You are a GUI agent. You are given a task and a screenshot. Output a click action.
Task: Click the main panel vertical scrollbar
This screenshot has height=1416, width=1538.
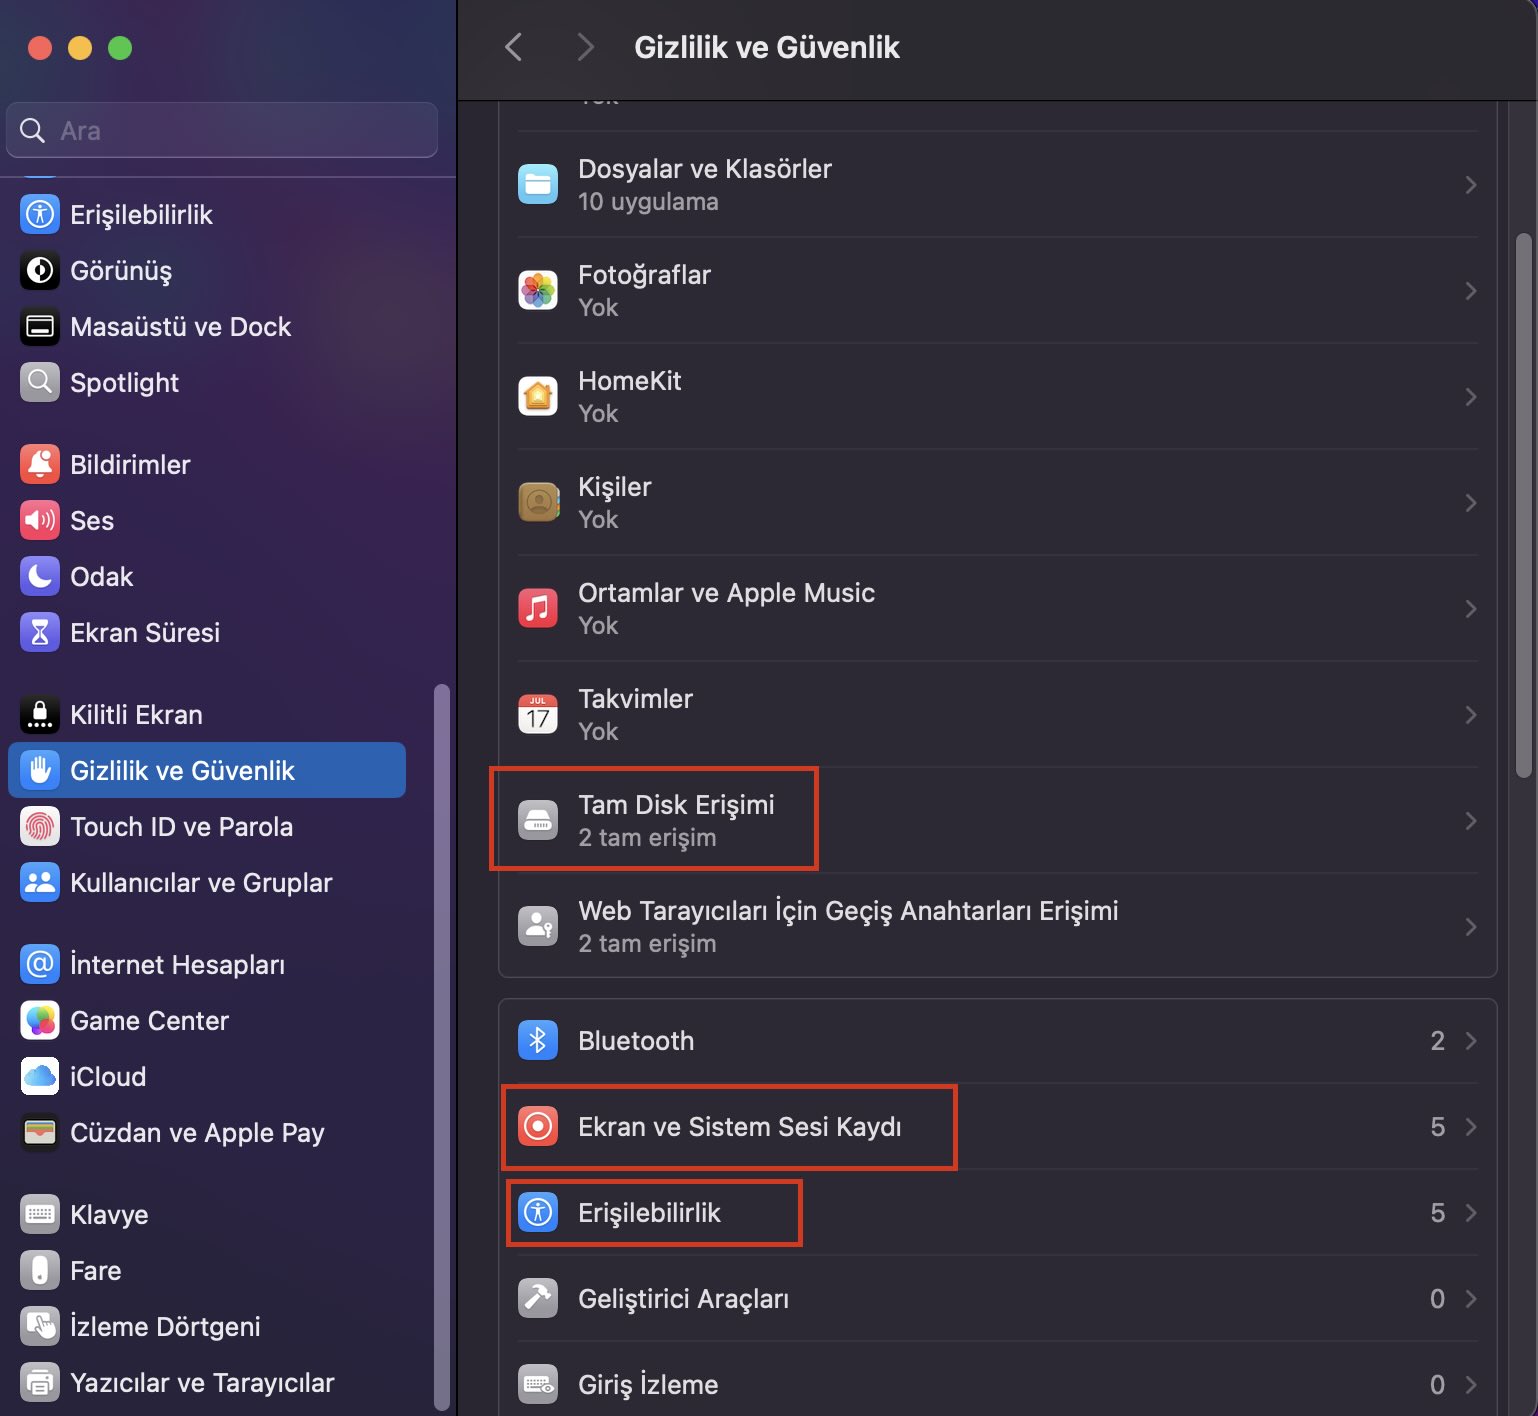1523,505
